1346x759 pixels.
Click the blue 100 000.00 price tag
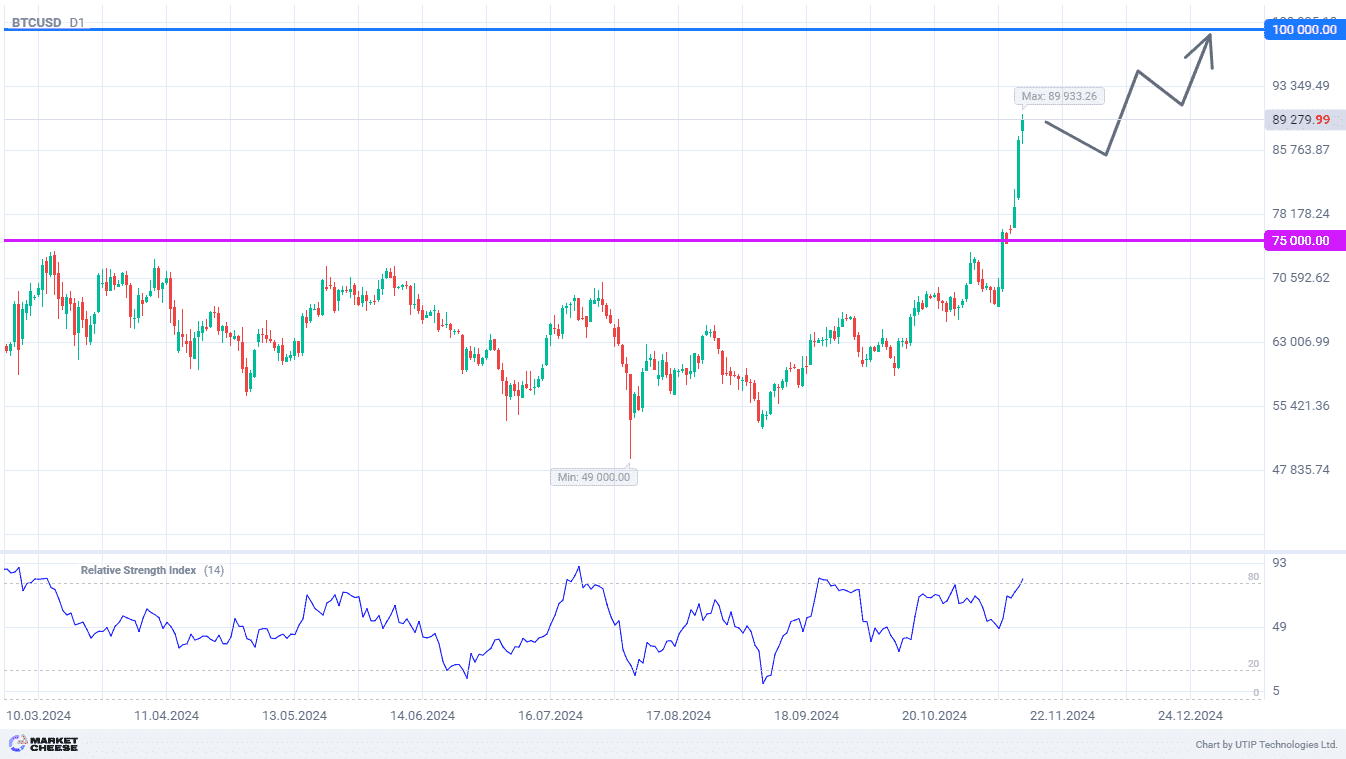tap(1304, 30)
